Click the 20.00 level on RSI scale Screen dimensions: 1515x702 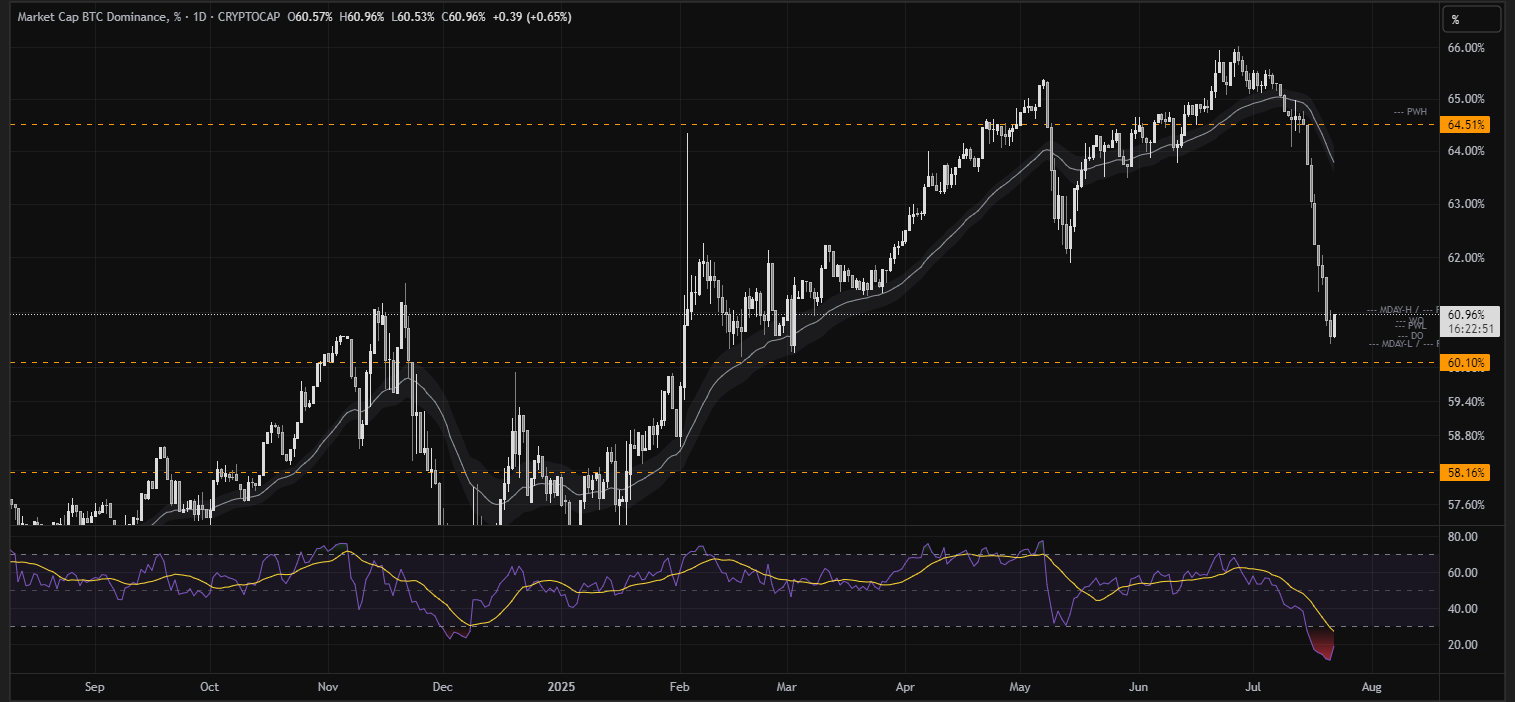coord(1462,645)
